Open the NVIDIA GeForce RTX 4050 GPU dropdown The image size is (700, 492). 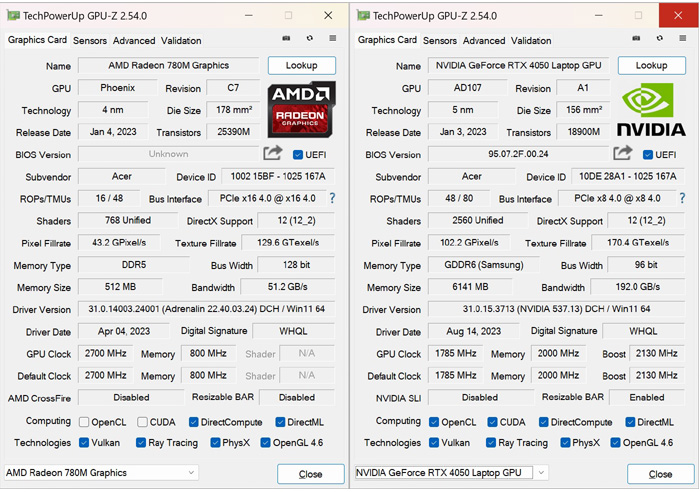[x=450, y=473]
